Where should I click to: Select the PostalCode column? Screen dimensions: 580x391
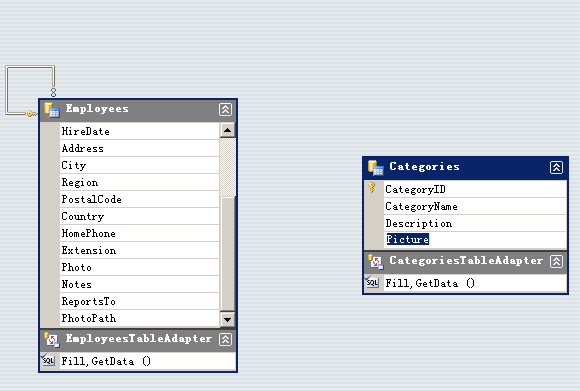coord(139,199)
